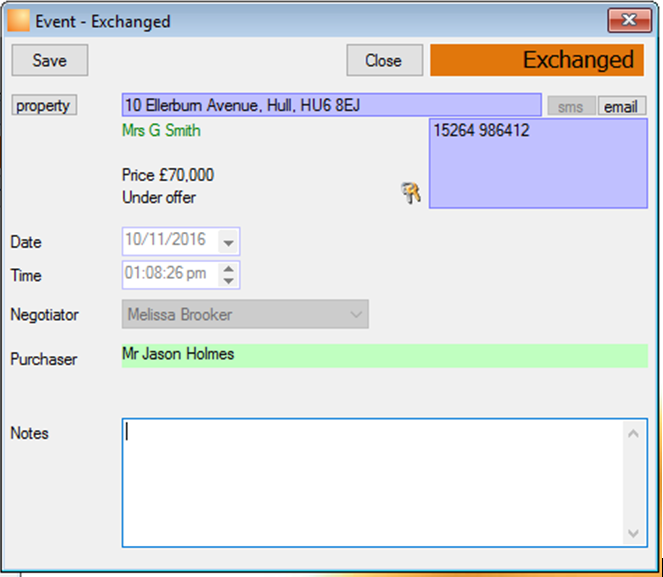Increase time with the up spinner arrow

pos(229,269)
